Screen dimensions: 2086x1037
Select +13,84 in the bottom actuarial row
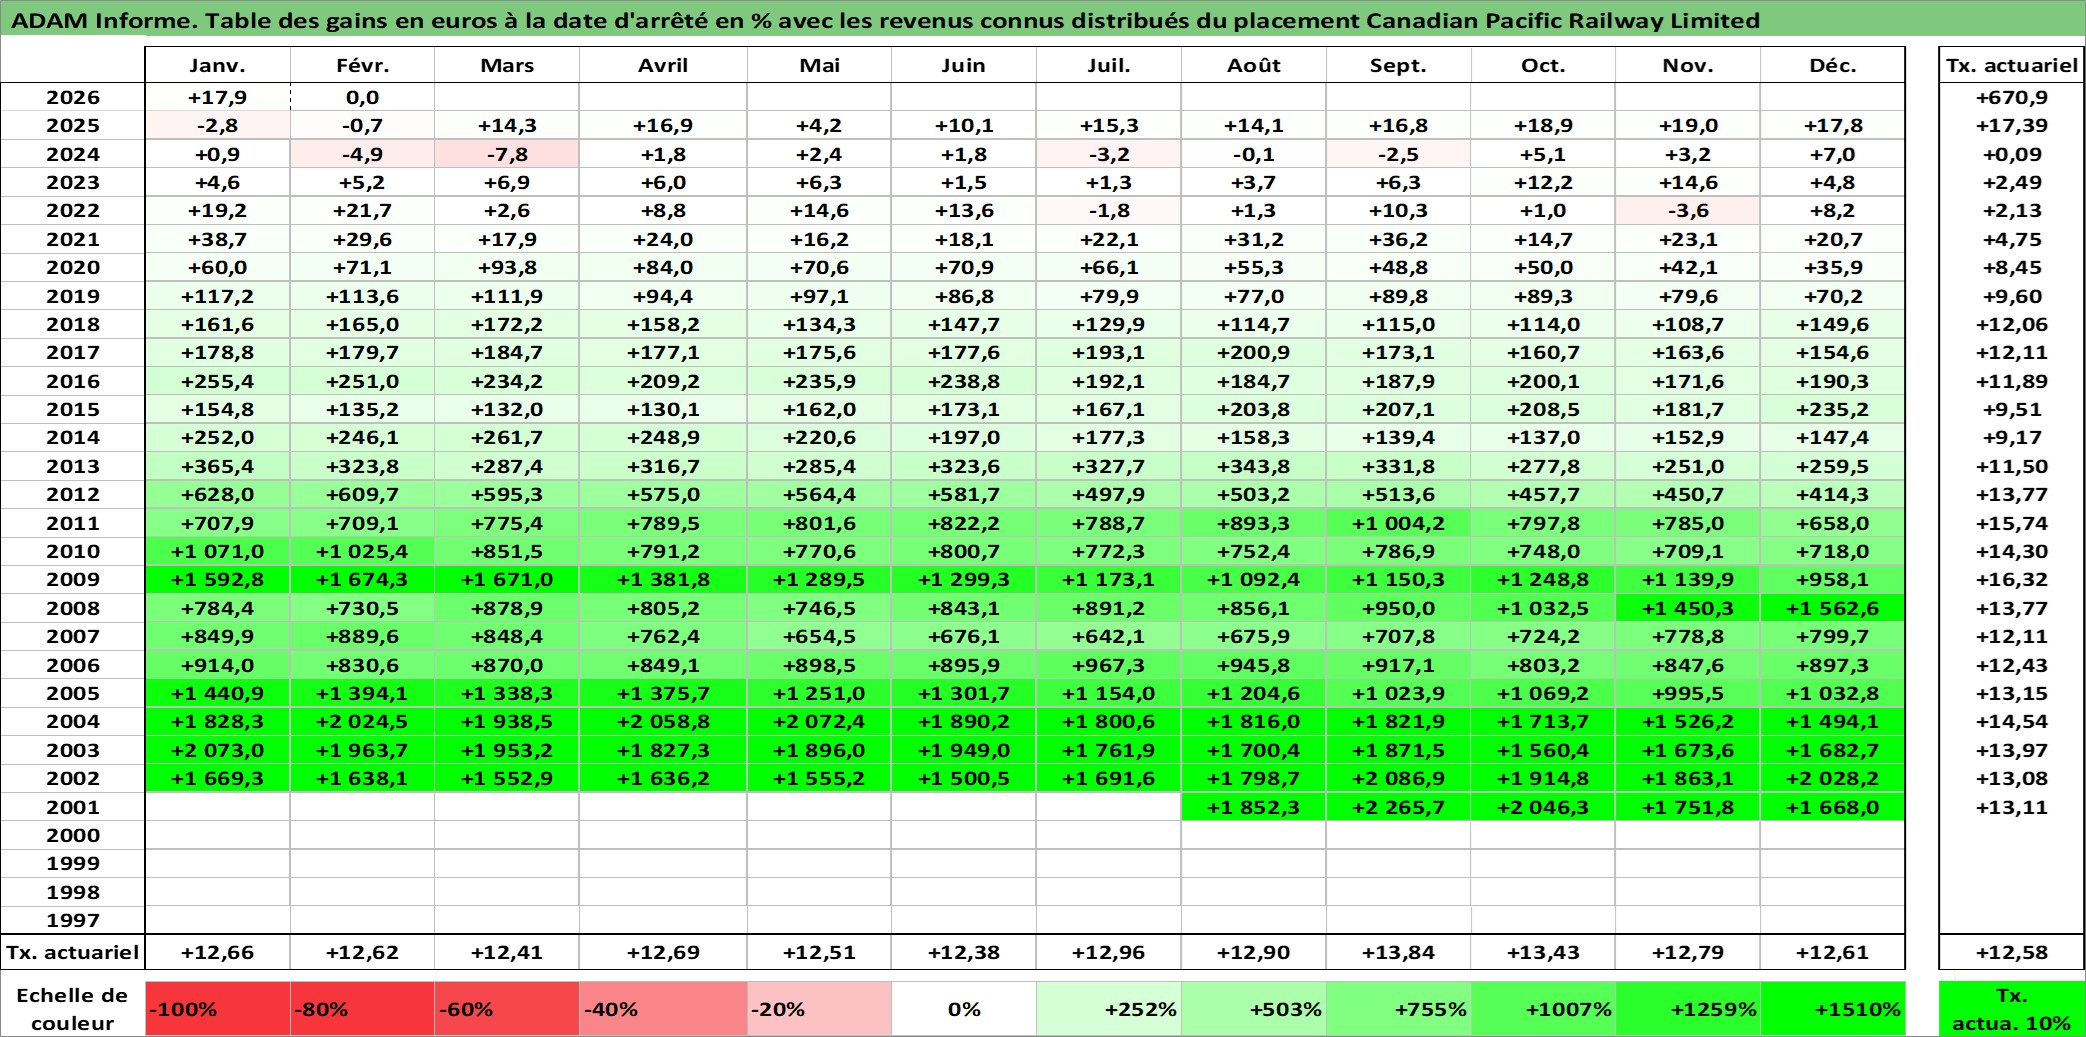coord(1398,952)
